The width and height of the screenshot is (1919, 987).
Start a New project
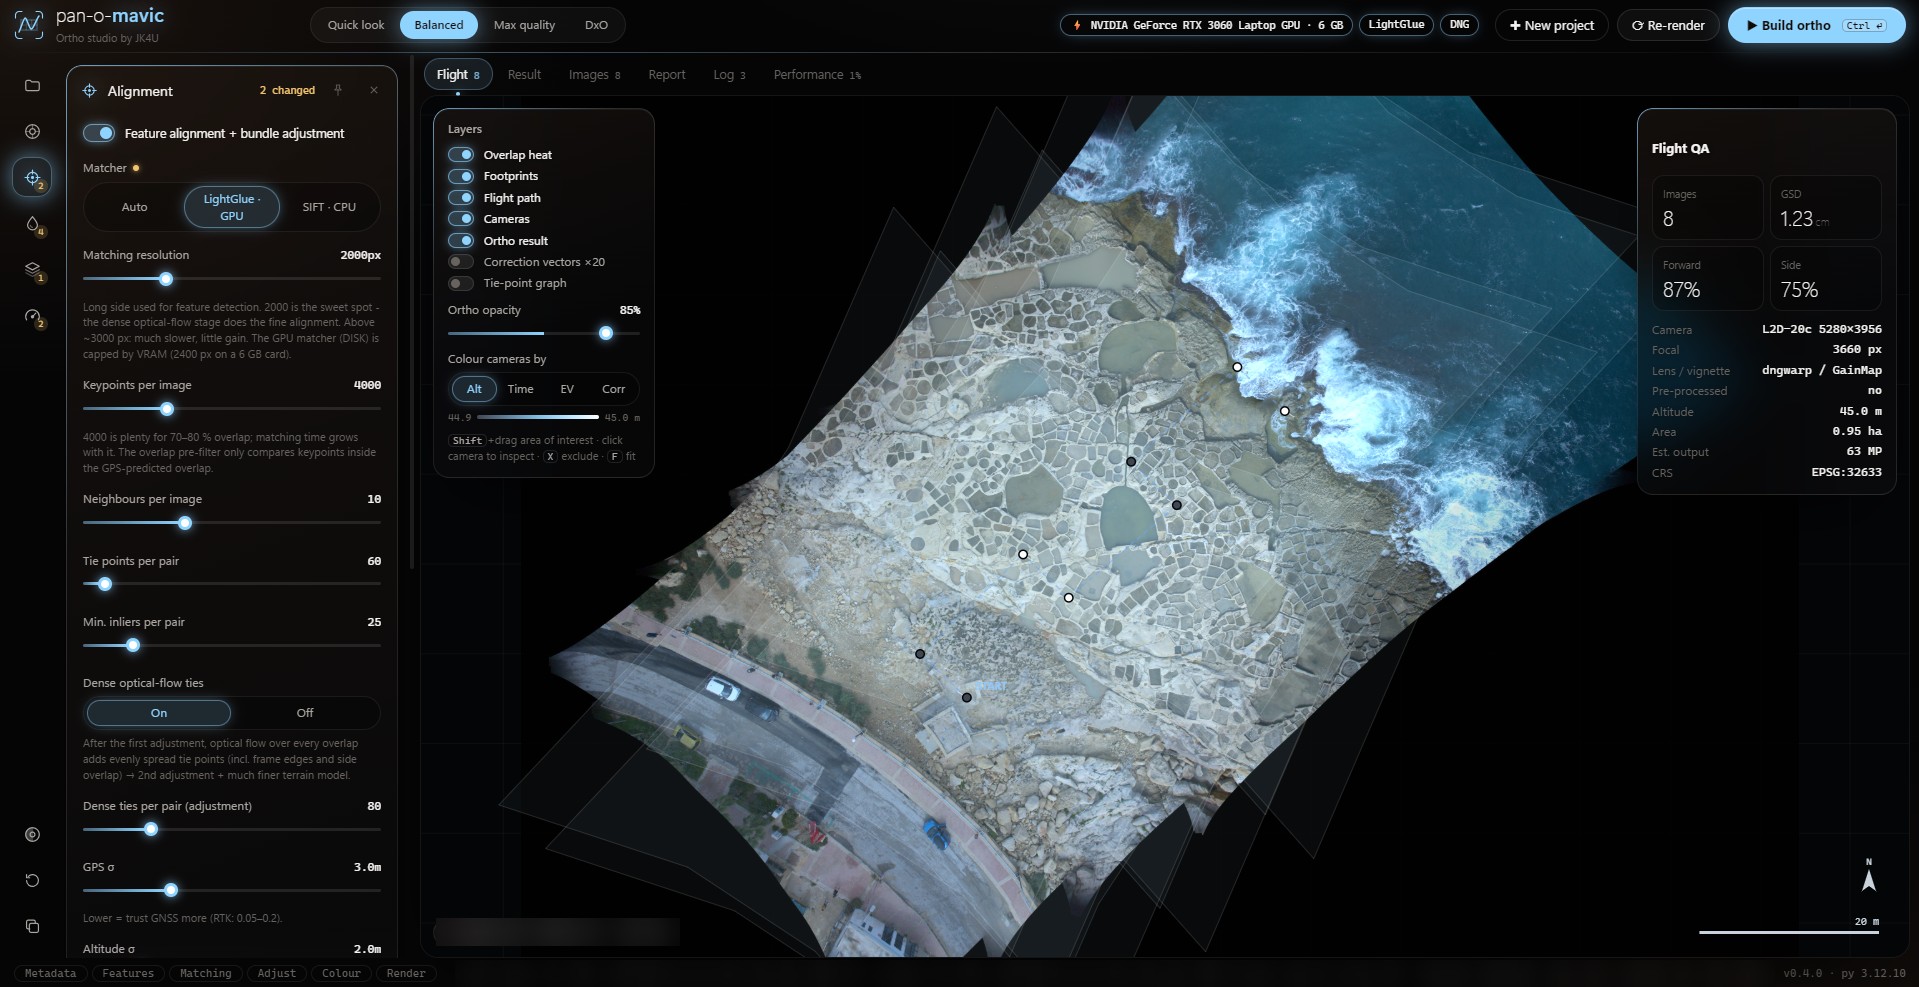1552,25
